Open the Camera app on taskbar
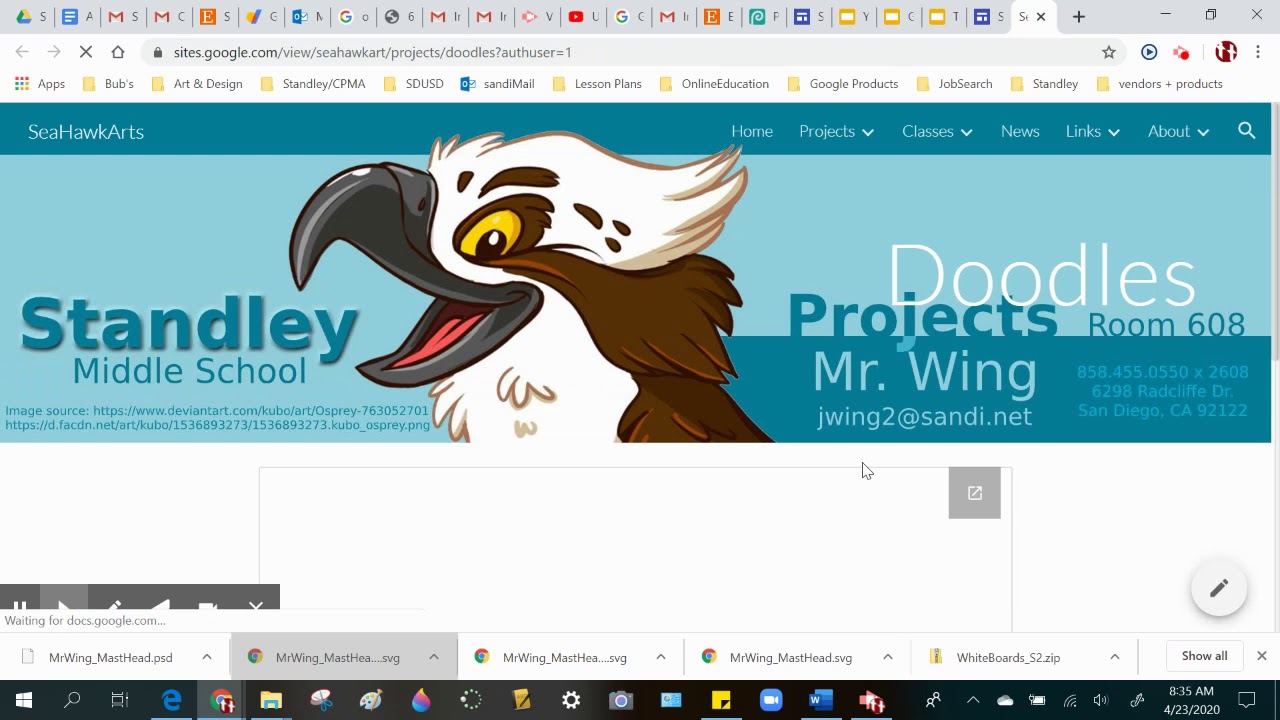The height and width of the screenshot is (720, 1280). [x=621, y=701]
